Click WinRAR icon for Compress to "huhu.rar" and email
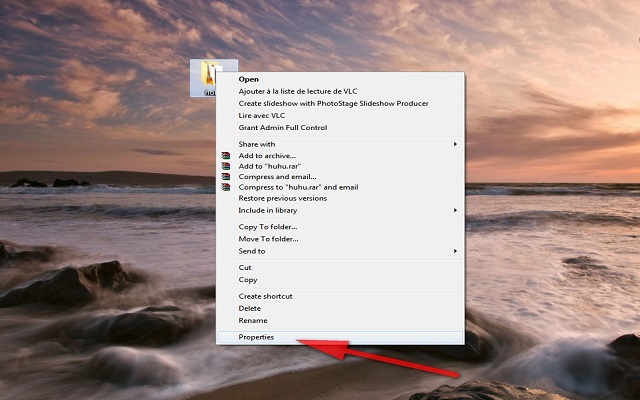 [226, 187]
